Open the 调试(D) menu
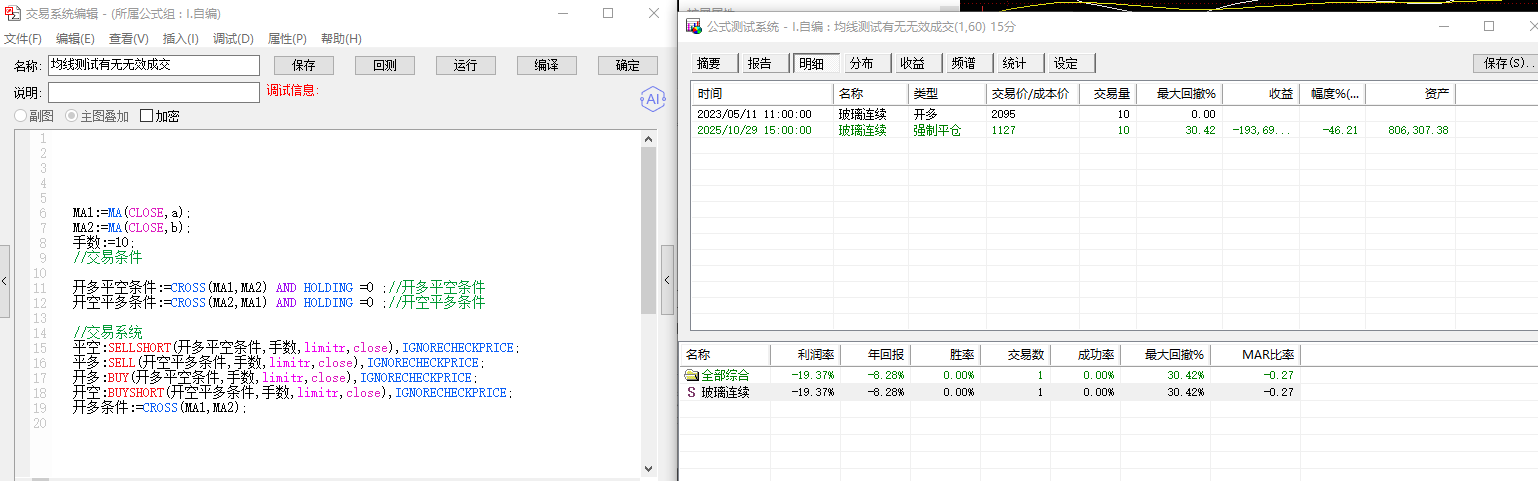 coord(233,39)
